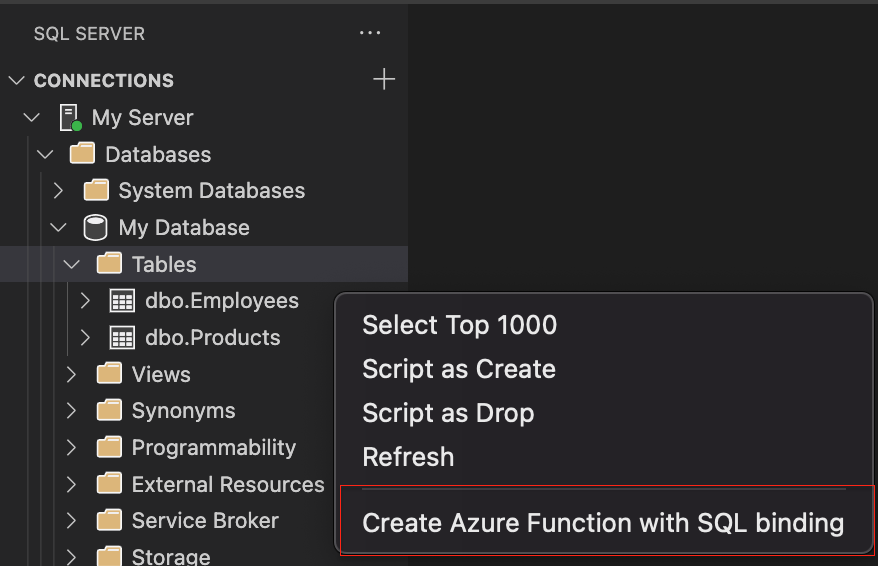Collapse the Tables folder chevron
The width and height of the screenshot is (878, 566).
(71, 265)
